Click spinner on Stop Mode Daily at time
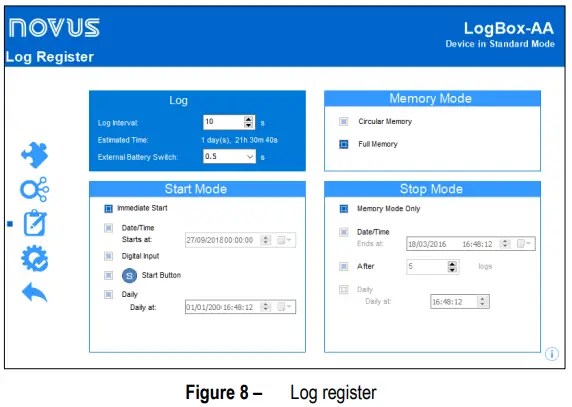Screen dimensions: 572x407 click(482, 302)
